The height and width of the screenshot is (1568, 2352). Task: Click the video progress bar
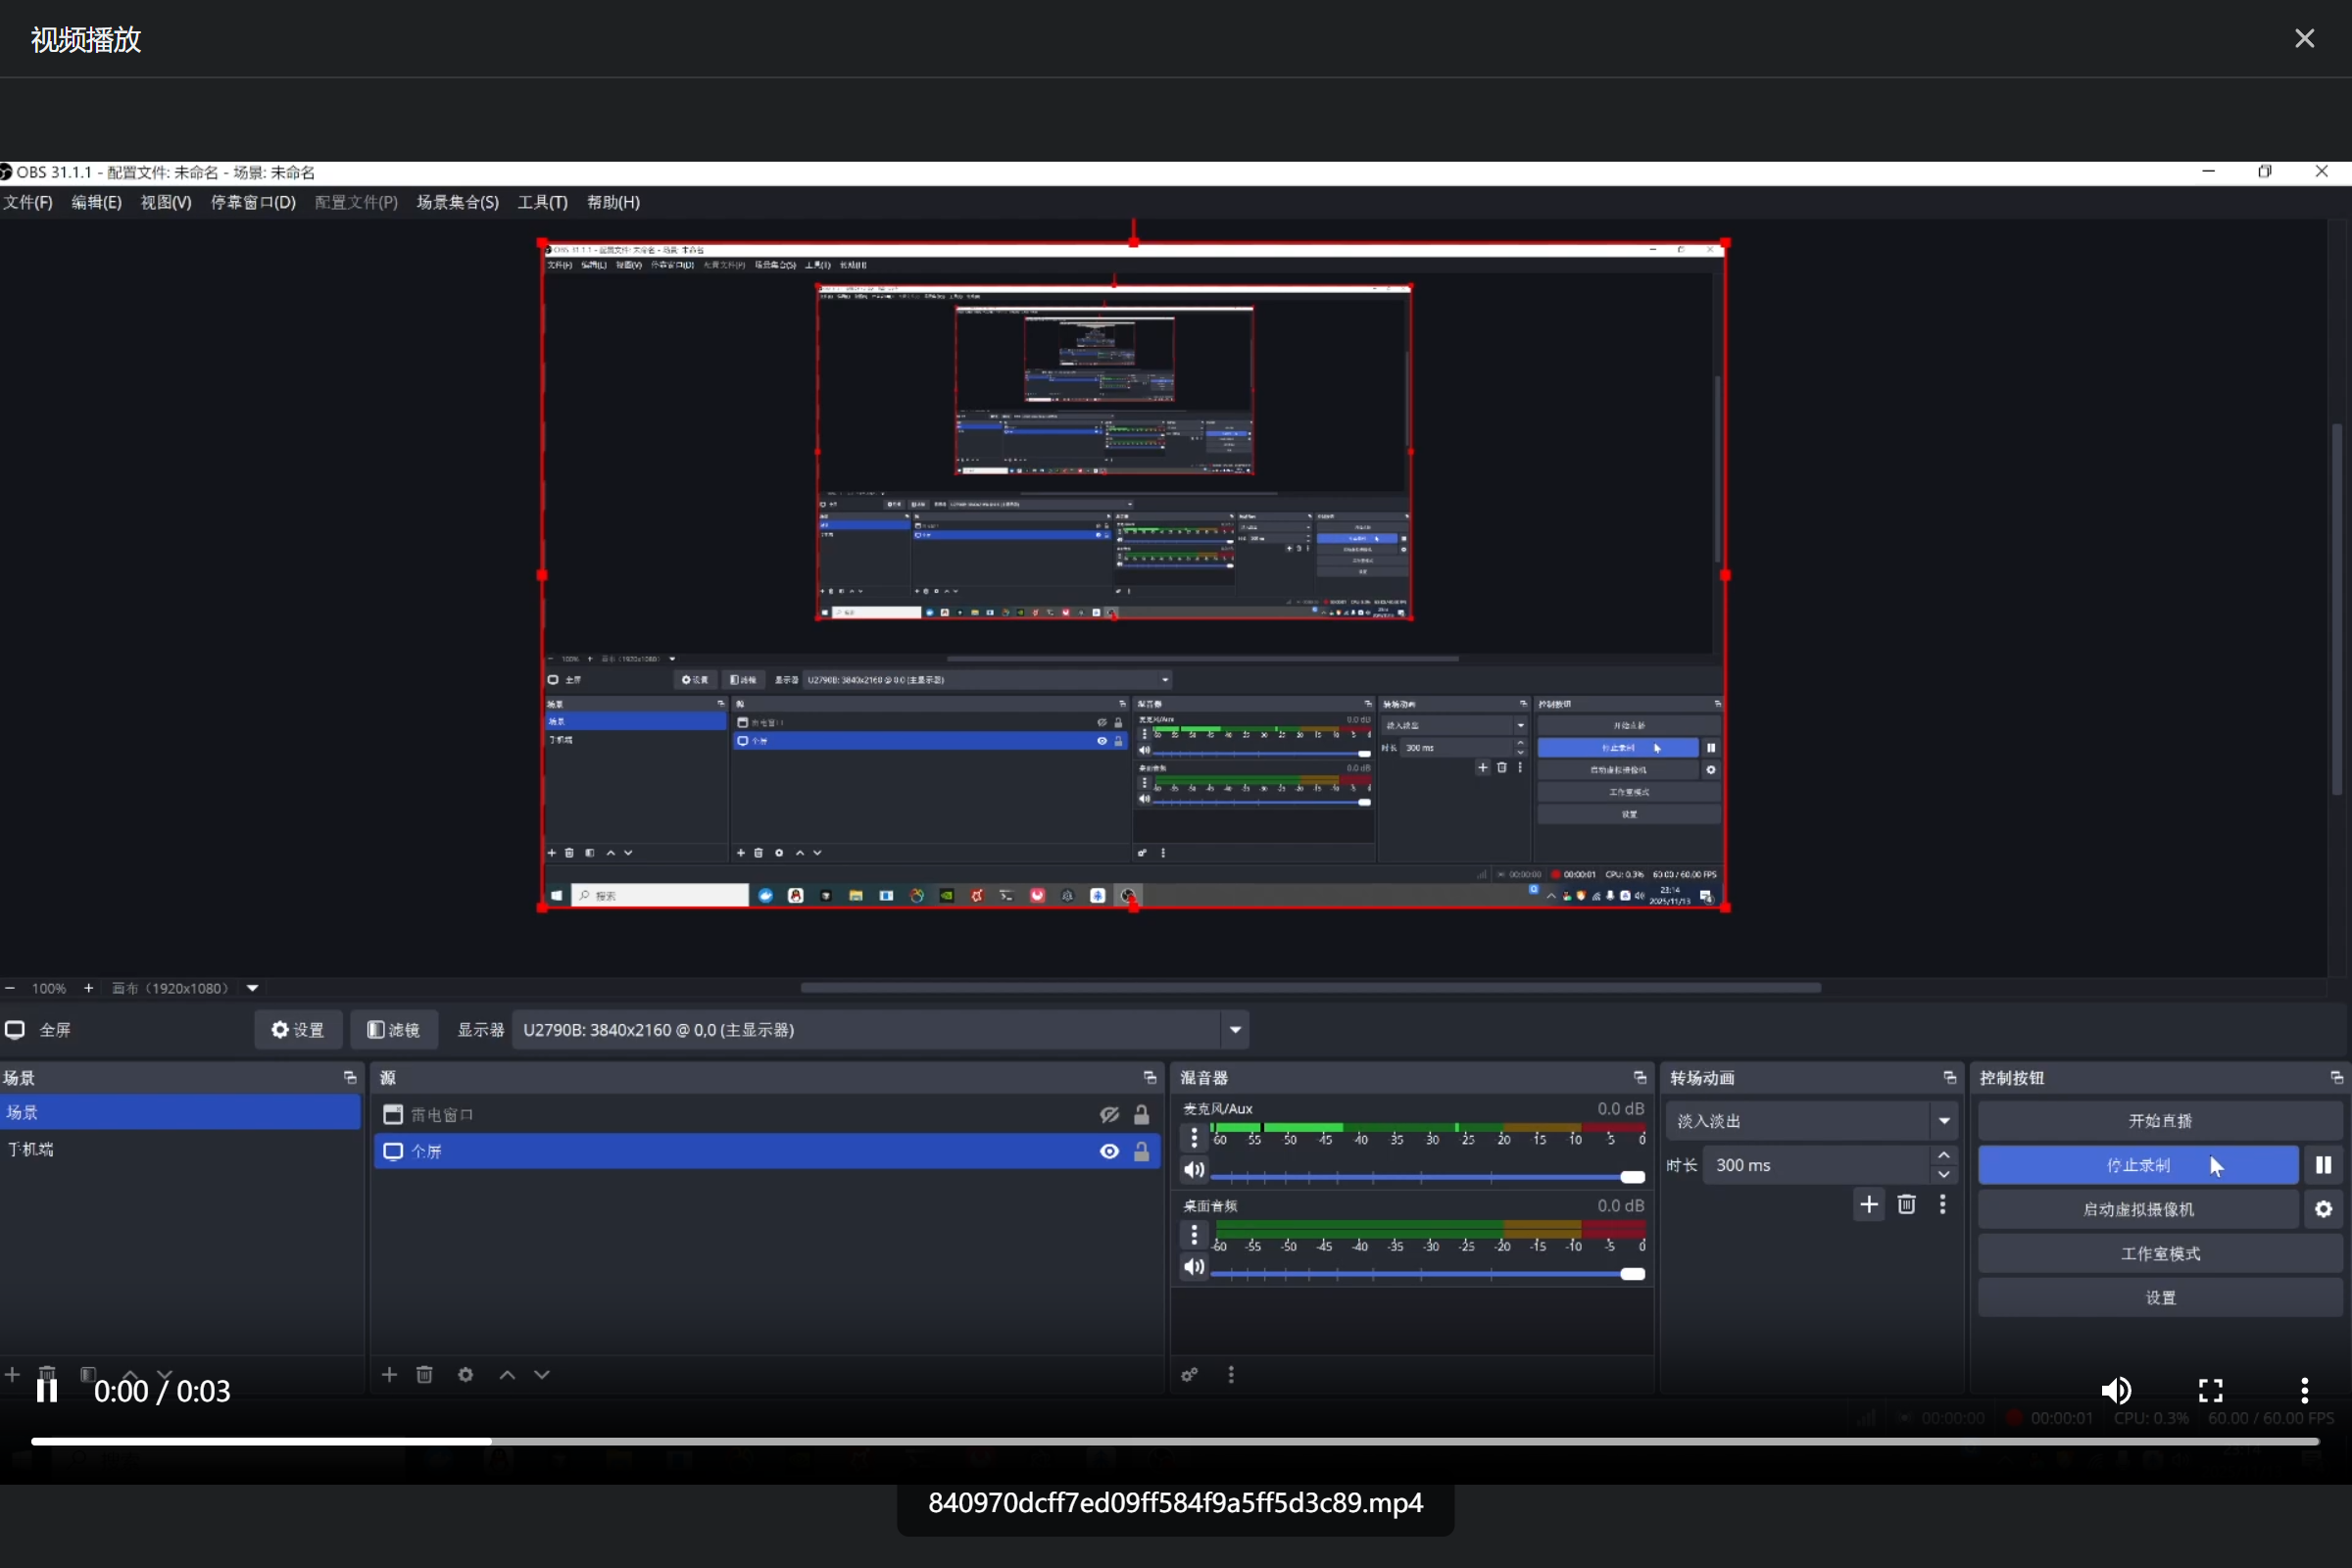point(1175,1441)
